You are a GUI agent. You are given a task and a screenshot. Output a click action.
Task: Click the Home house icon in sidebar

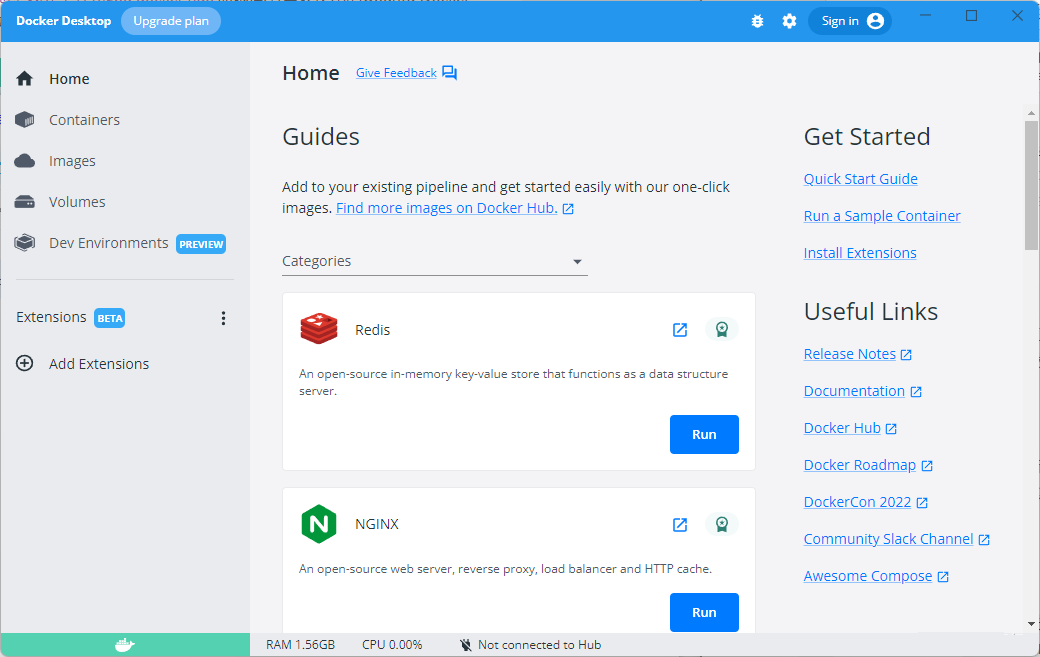pyautogui.click(x=25, y=78)
